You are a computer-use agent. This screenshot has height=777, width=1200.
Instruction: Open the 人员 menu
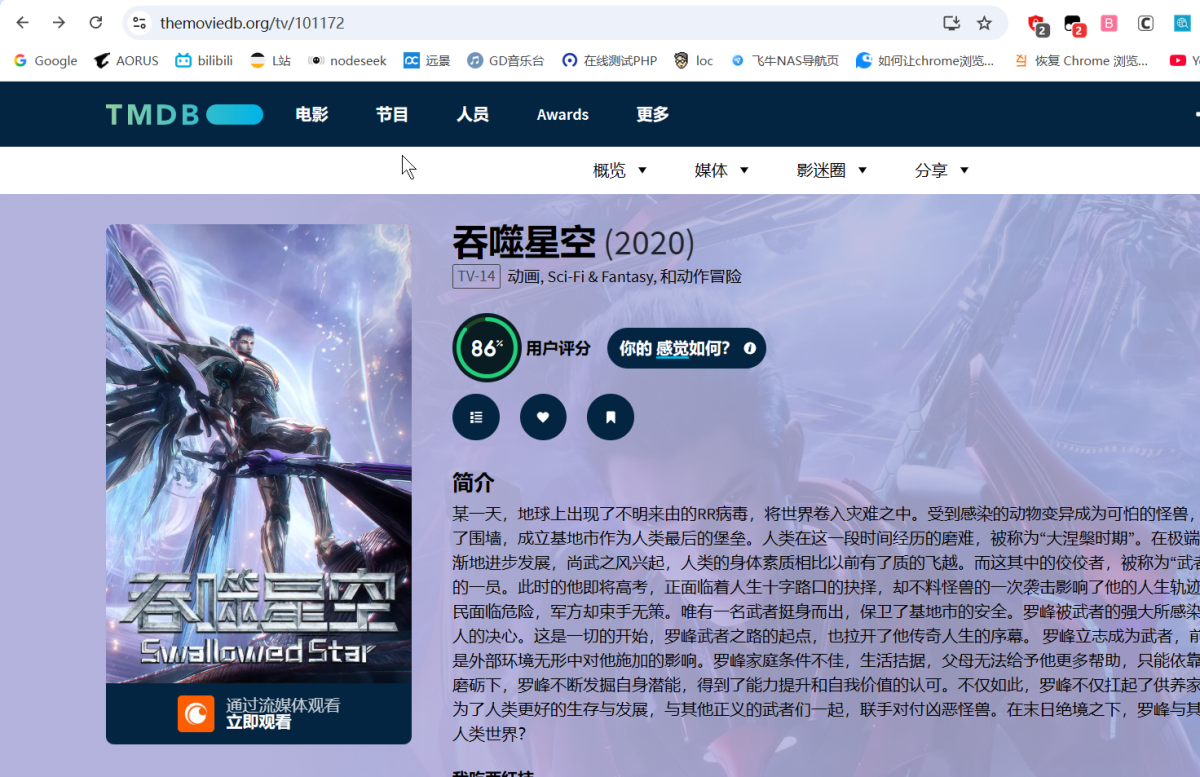[472, 114]
